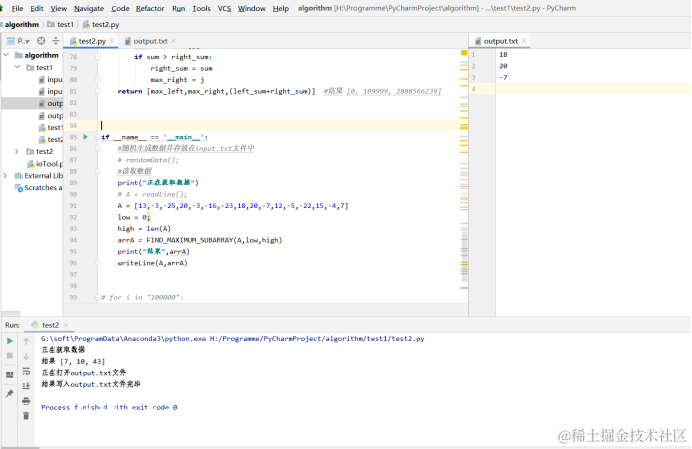Collapse test1 folder in tree

pyautogui.click(x=17, y=67)
